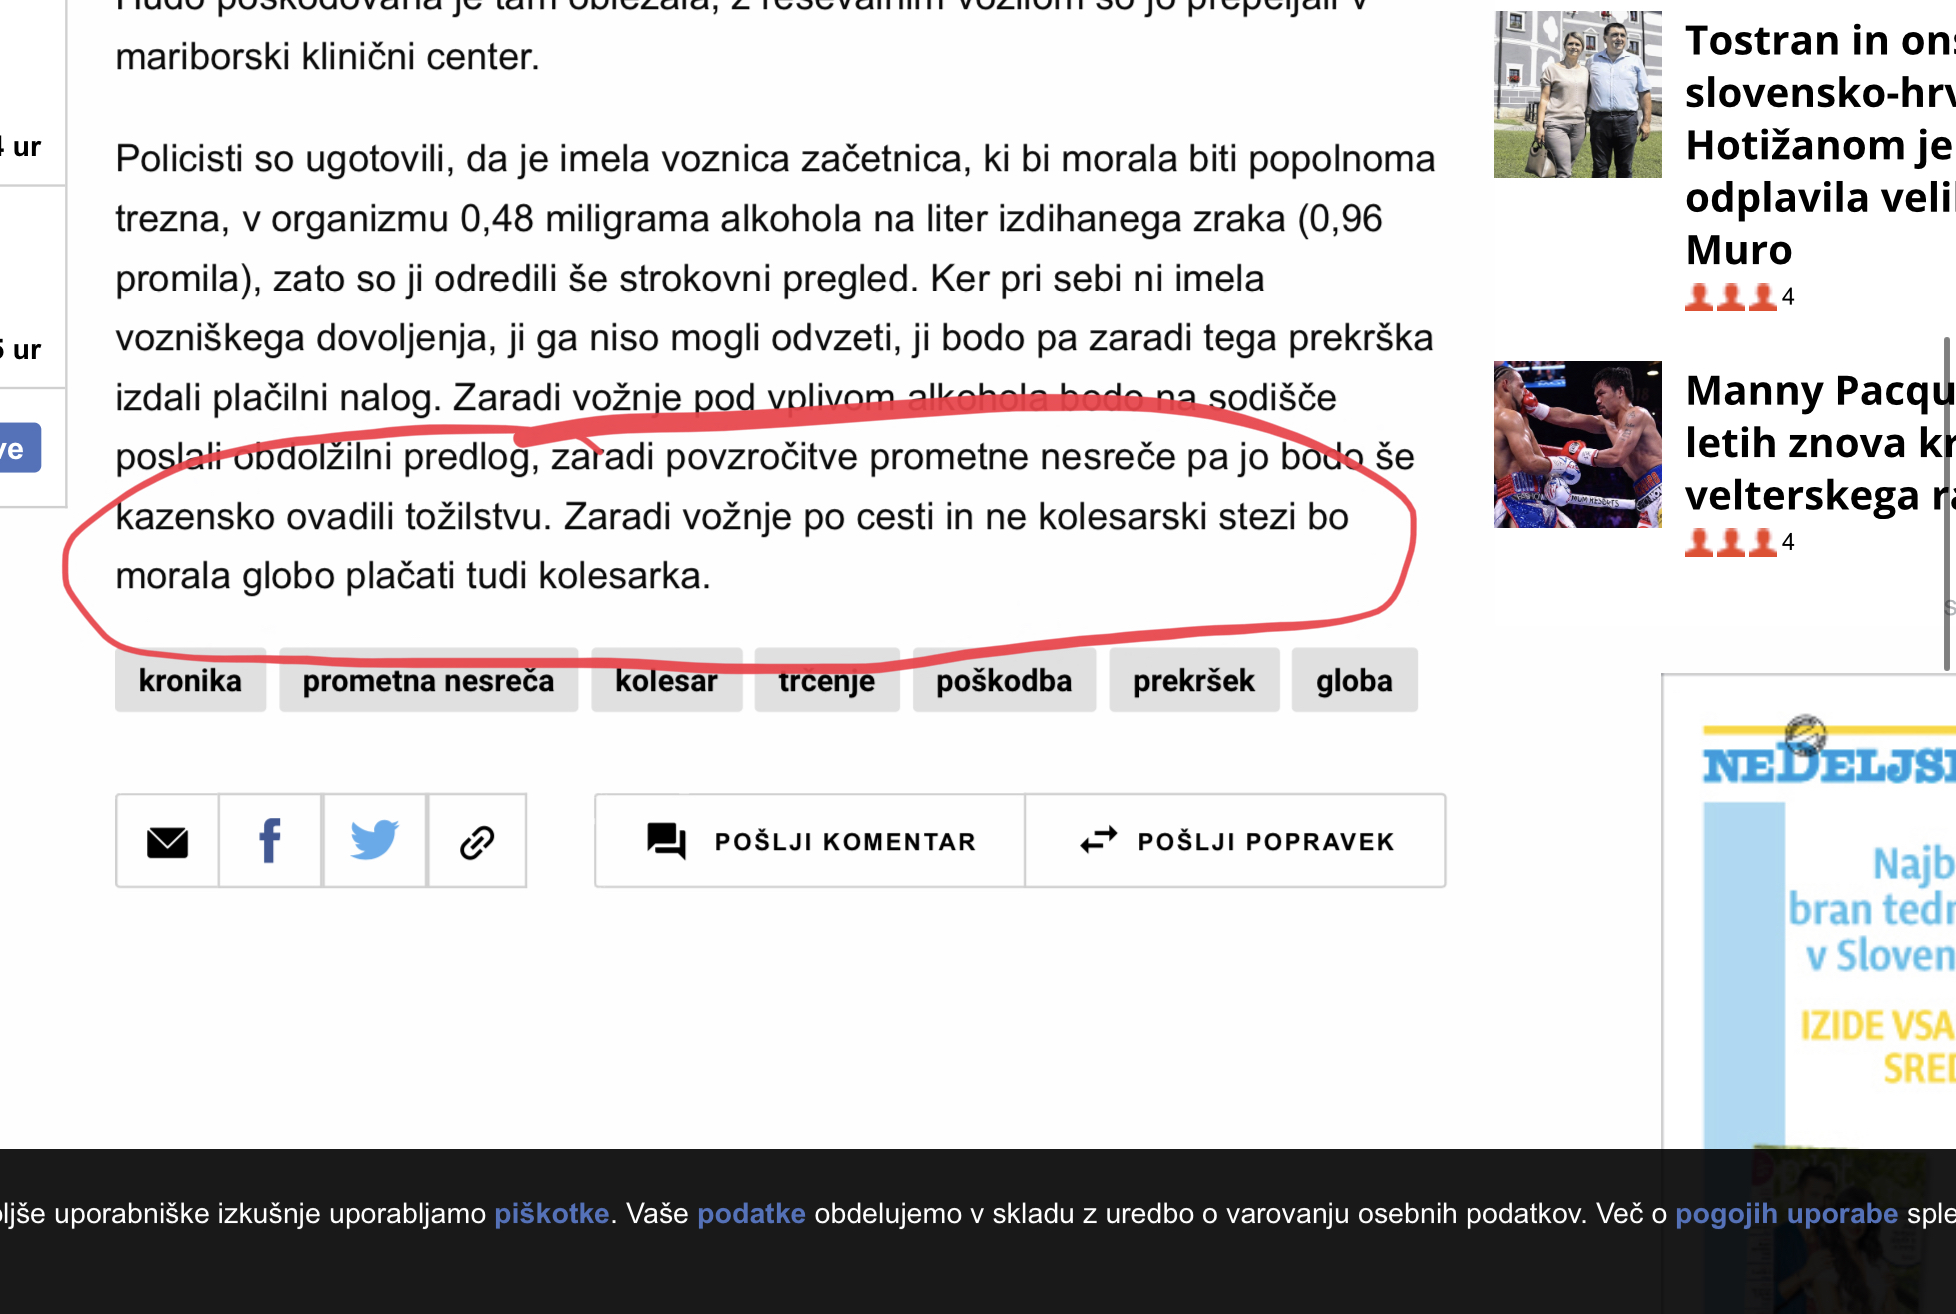Open the globa tag
Screen dimensions: 1956x1314
tap(1354, 680)
